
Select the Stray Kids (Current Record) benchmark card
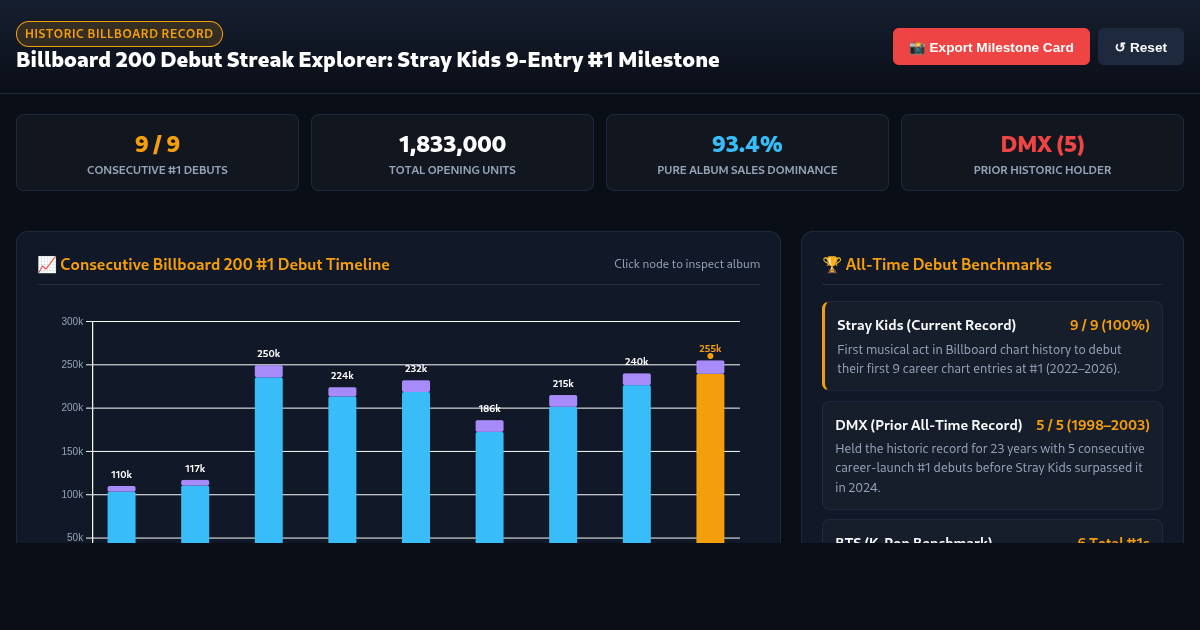992,345
